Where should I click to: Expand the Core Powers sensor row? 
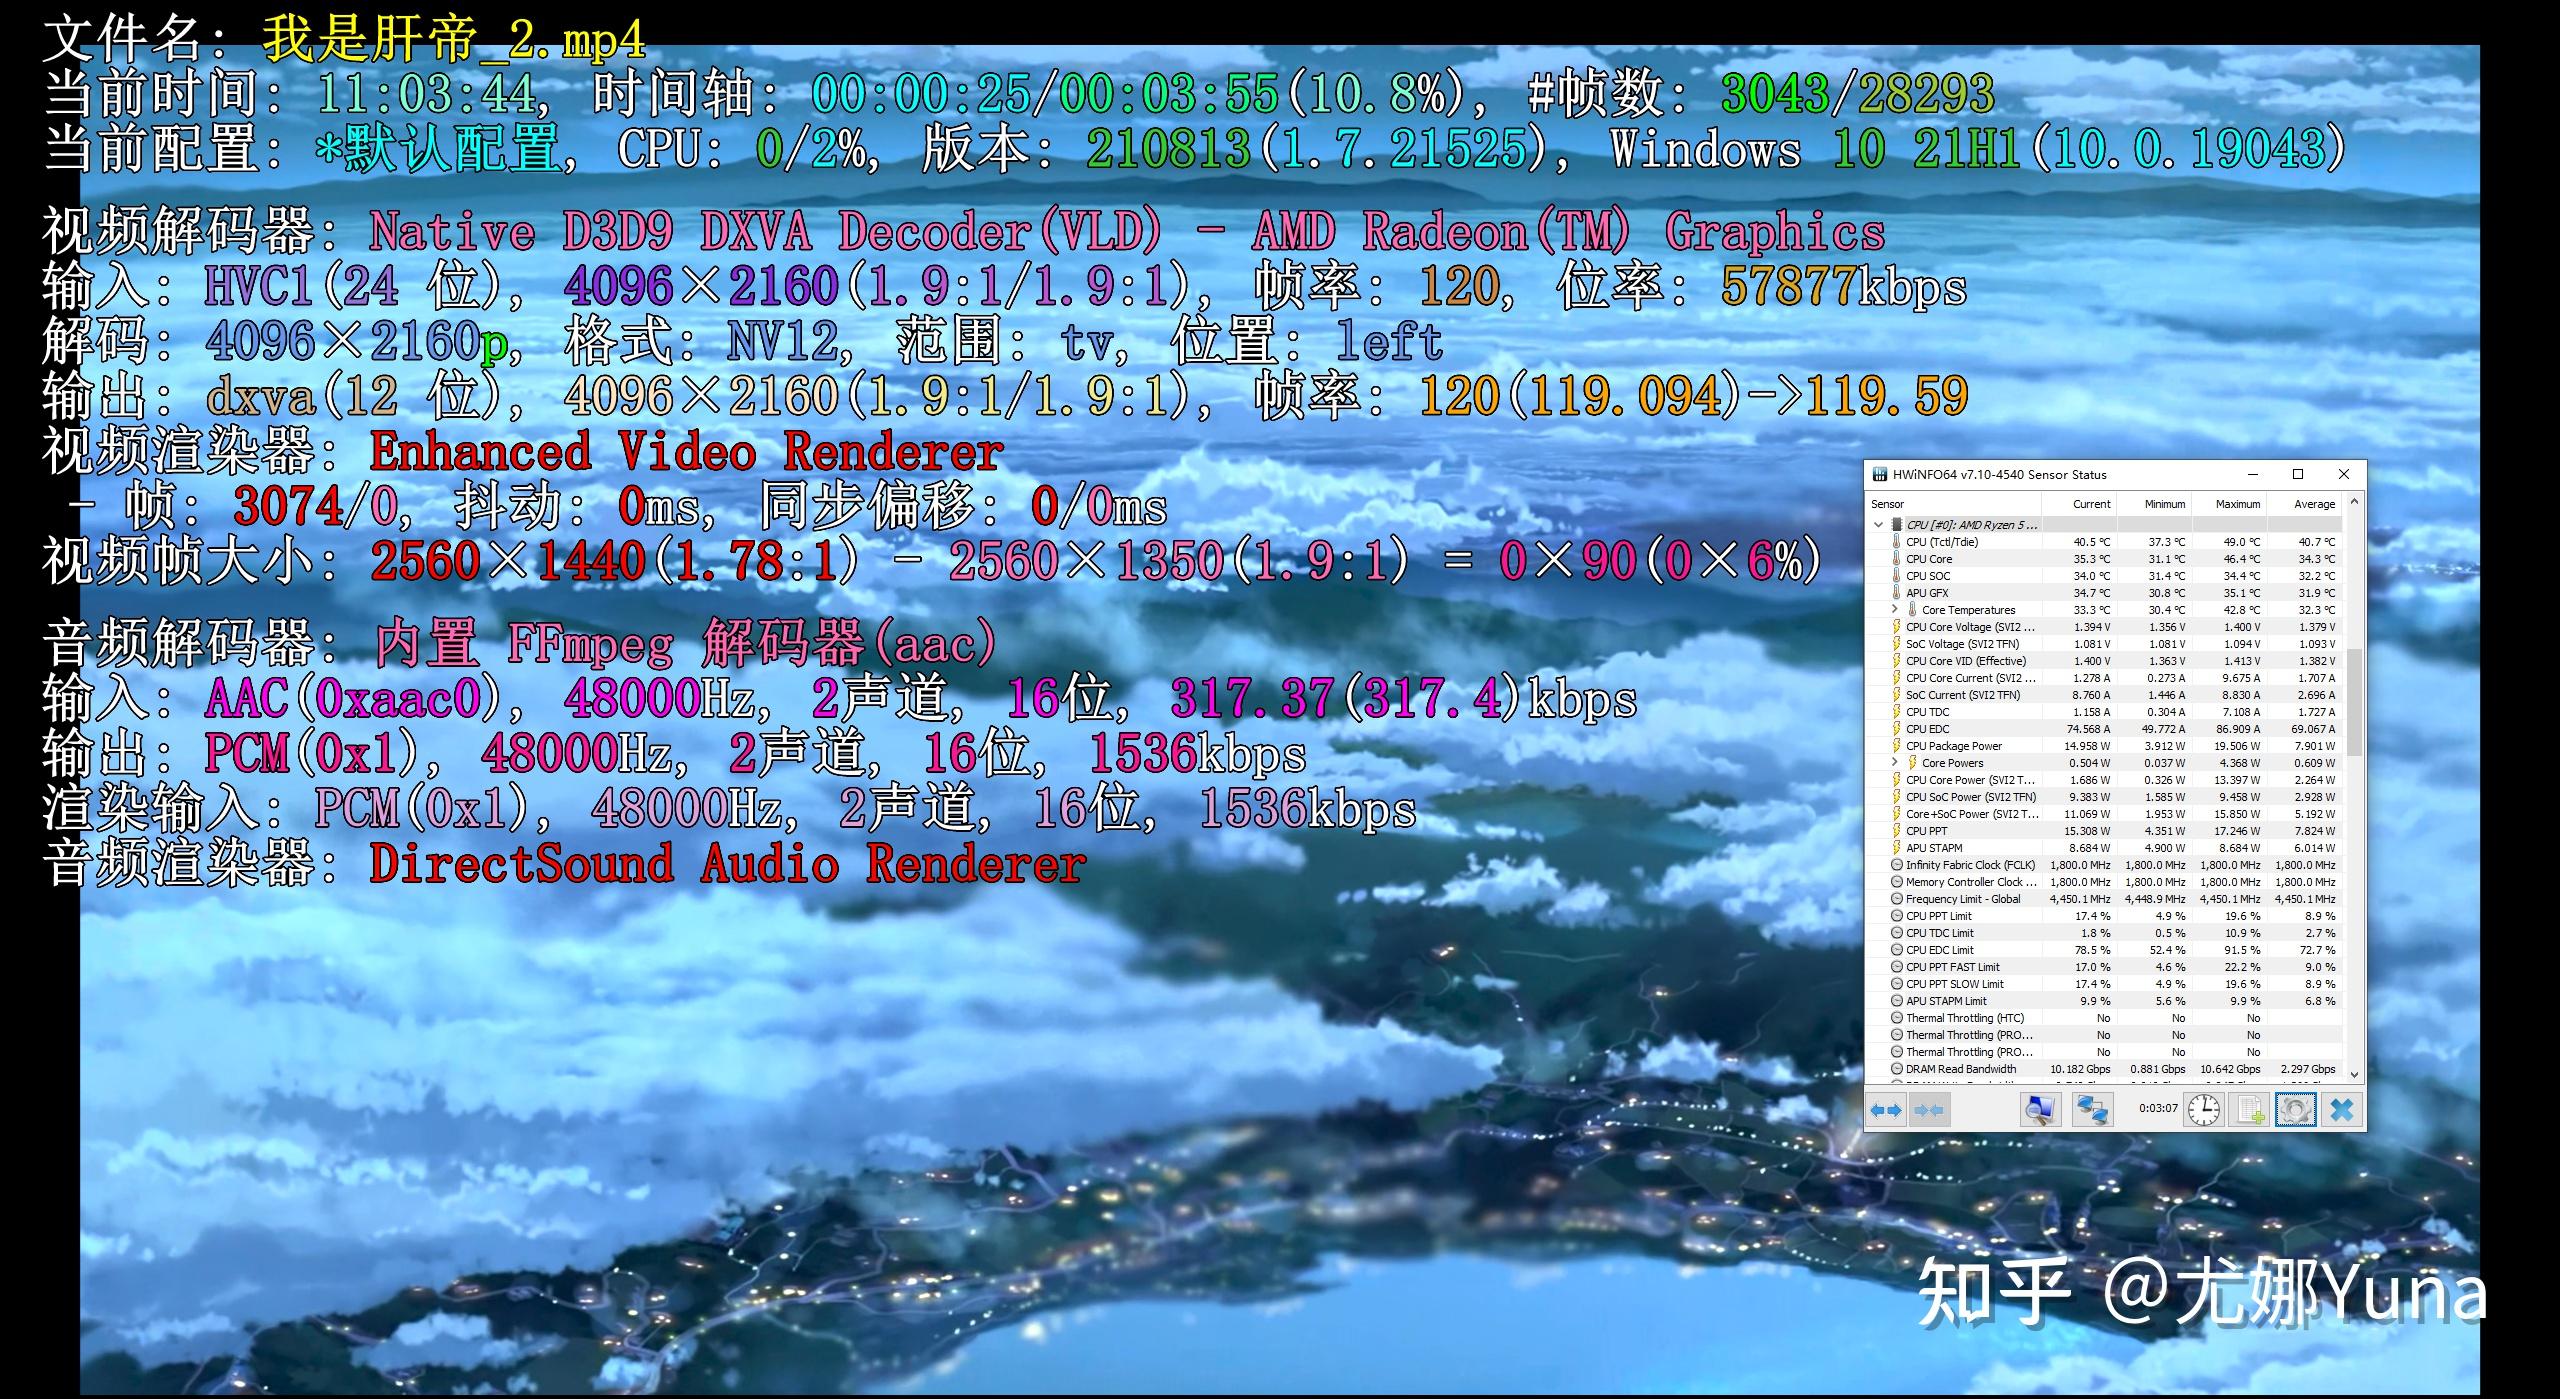click(1894, 762)
